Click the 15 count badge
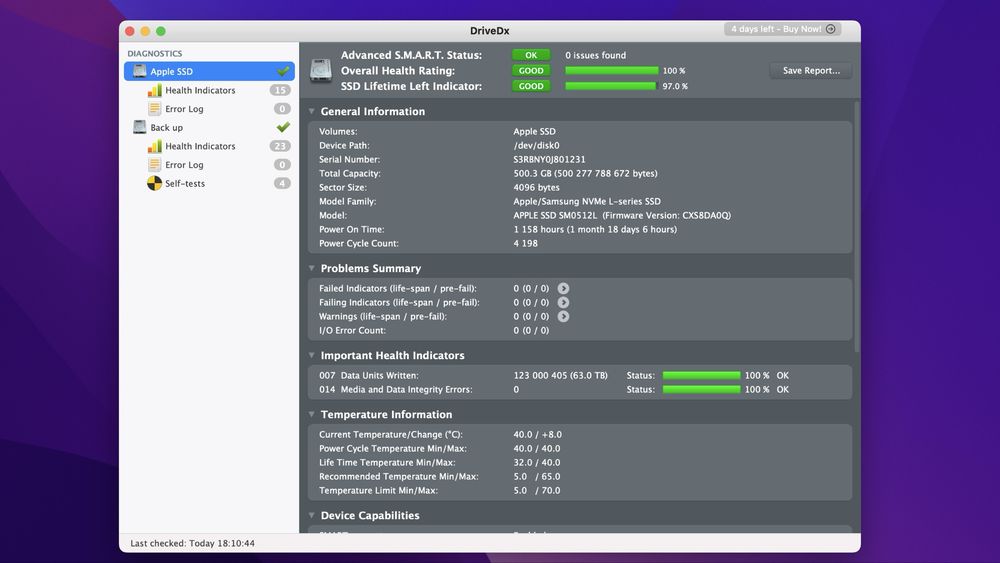1000x563 pixels. tap(280, 90)
